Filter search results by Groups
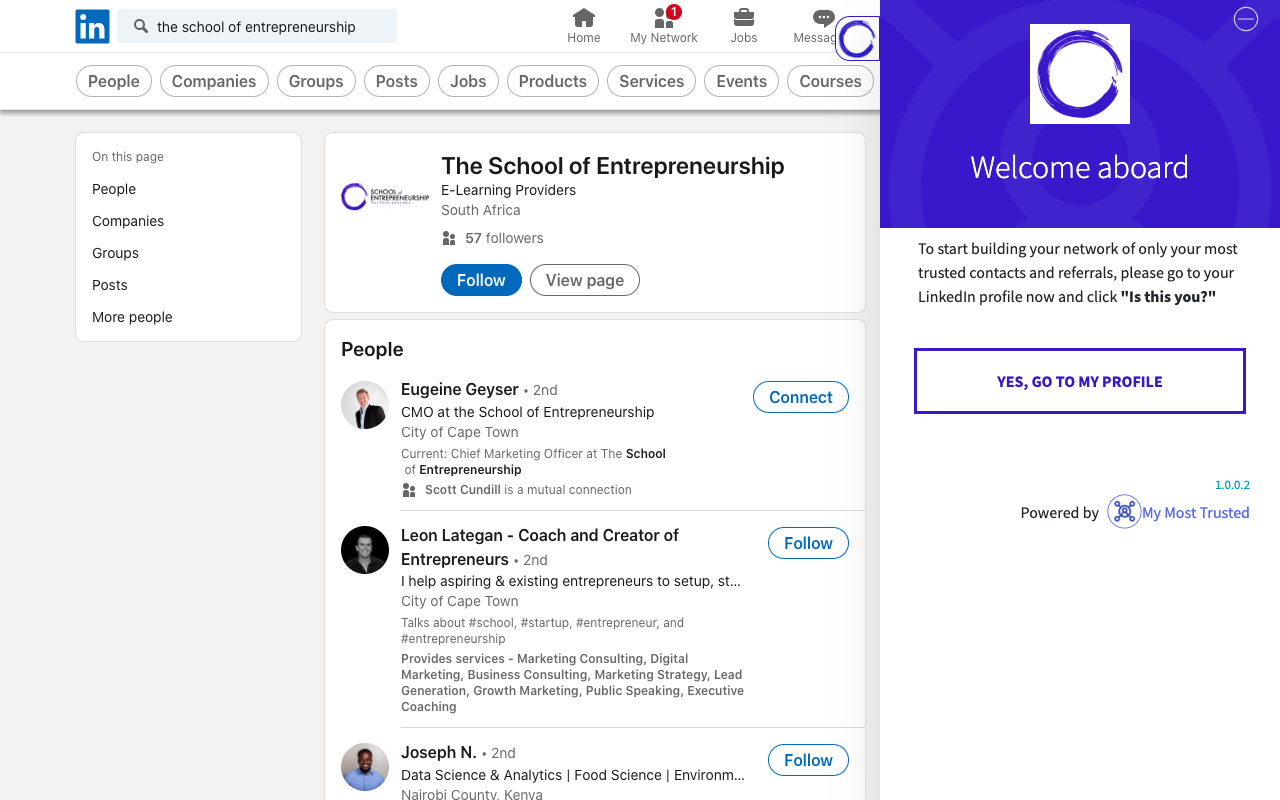Image resolution: width=1280 pixels, height=800 pixels. (x=316, y=81)
